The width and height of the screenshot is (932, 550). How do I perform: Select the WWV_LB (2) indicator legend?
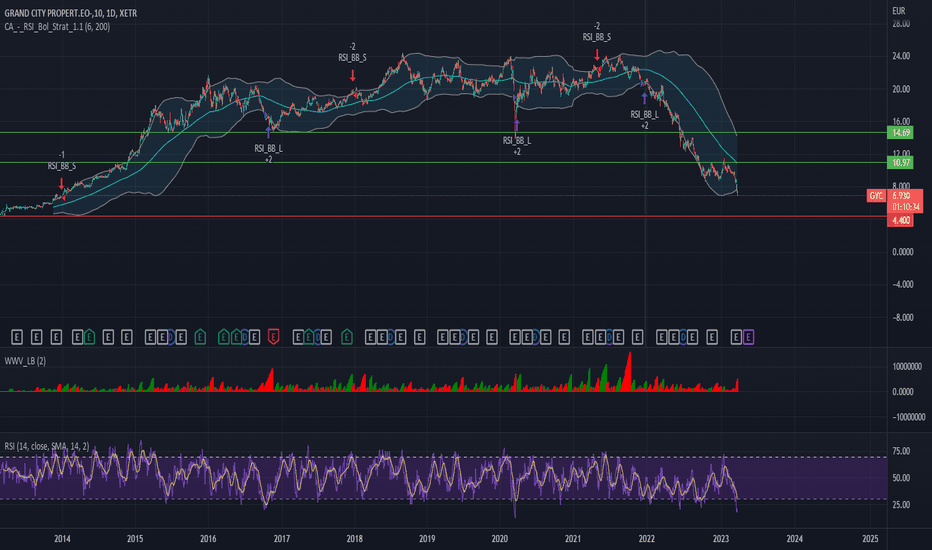pos(25,361)
